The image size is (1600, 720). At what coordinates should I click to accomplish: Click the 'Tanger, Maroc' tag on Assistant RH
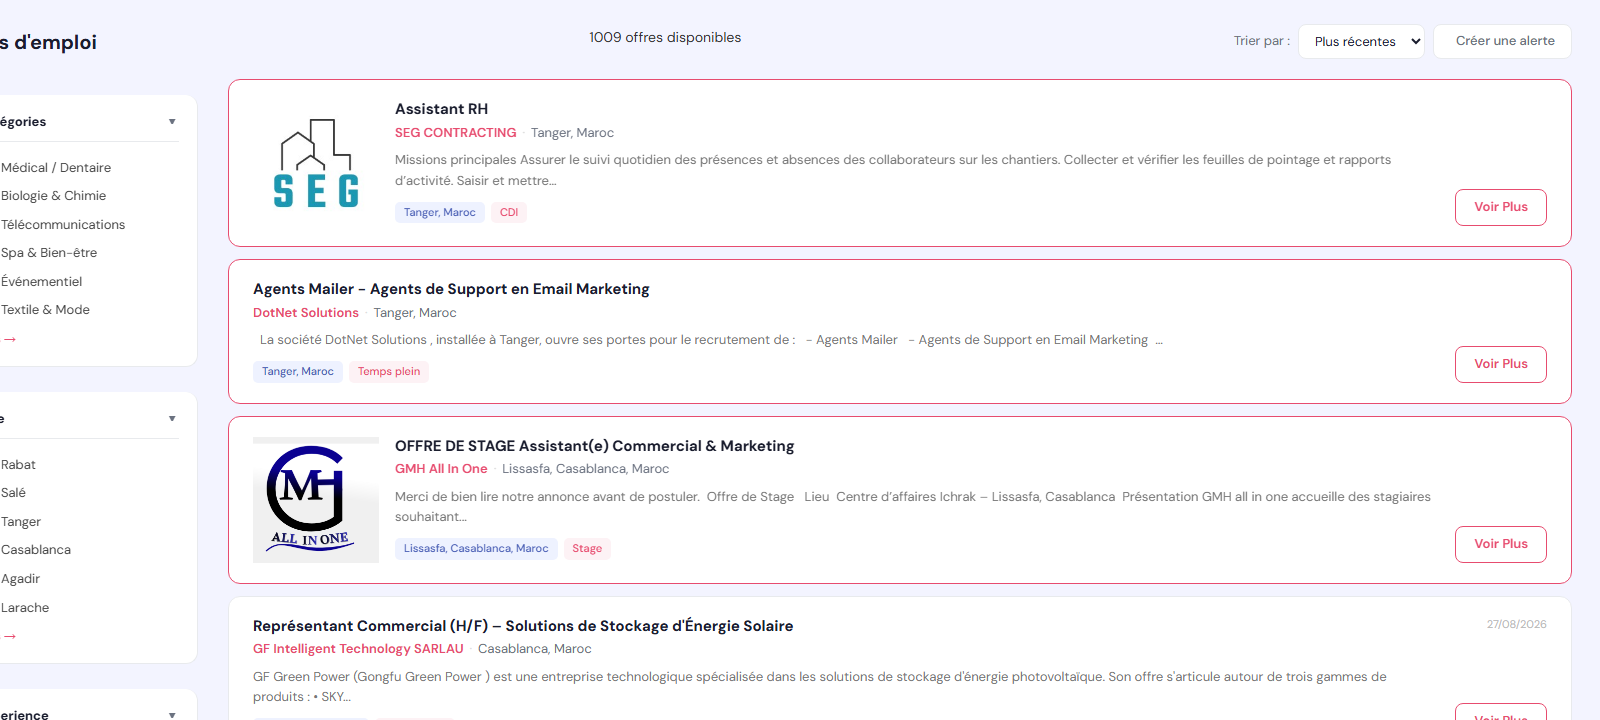pos(440,212)
